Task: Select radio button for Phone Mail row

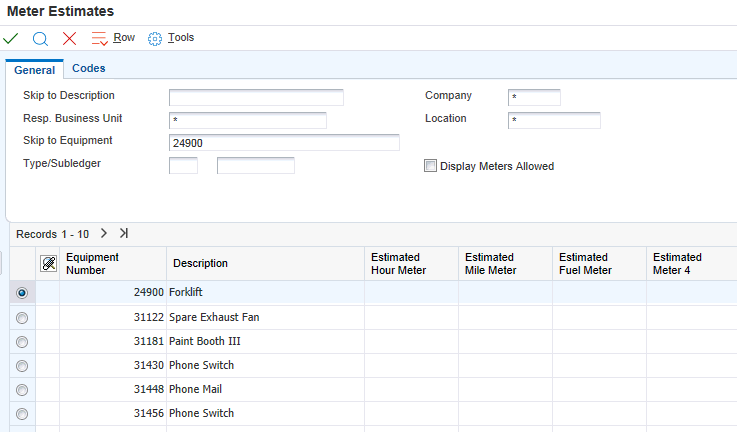Action: point(22,389)
